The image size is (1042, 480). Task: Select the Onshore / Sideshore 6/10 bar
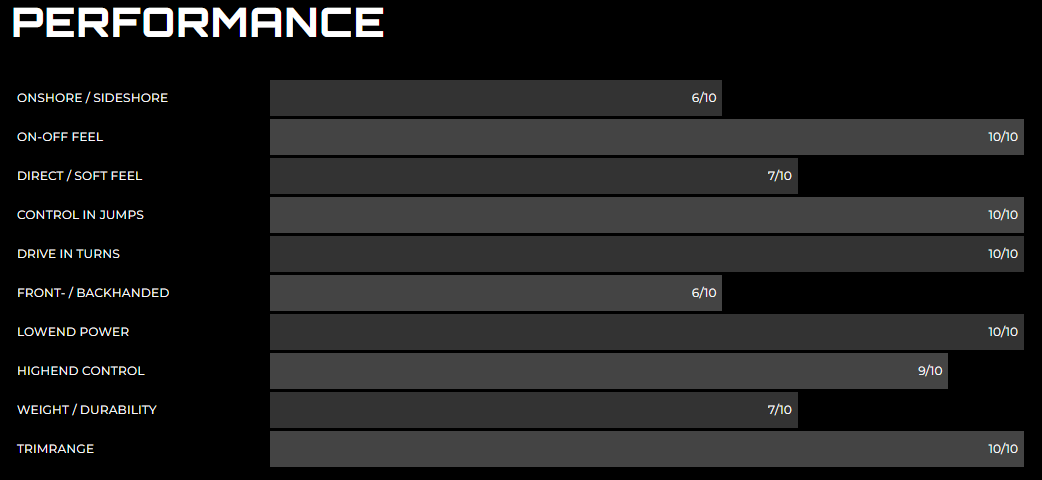496,98
